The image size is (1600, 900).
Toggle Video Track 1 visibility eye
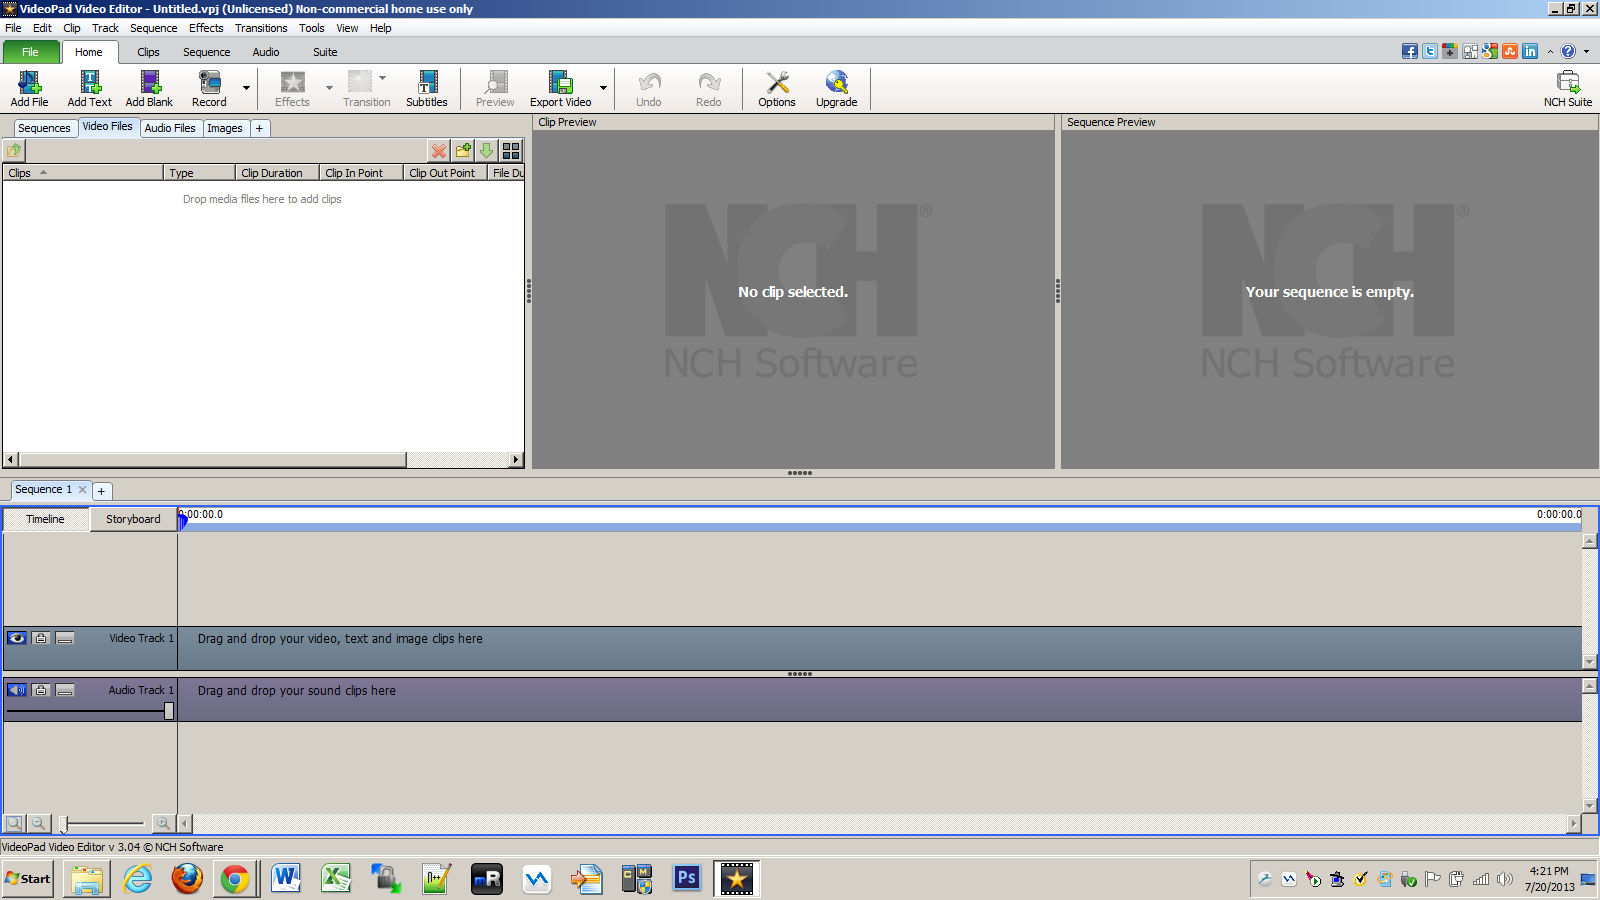(x=17, y=638)
